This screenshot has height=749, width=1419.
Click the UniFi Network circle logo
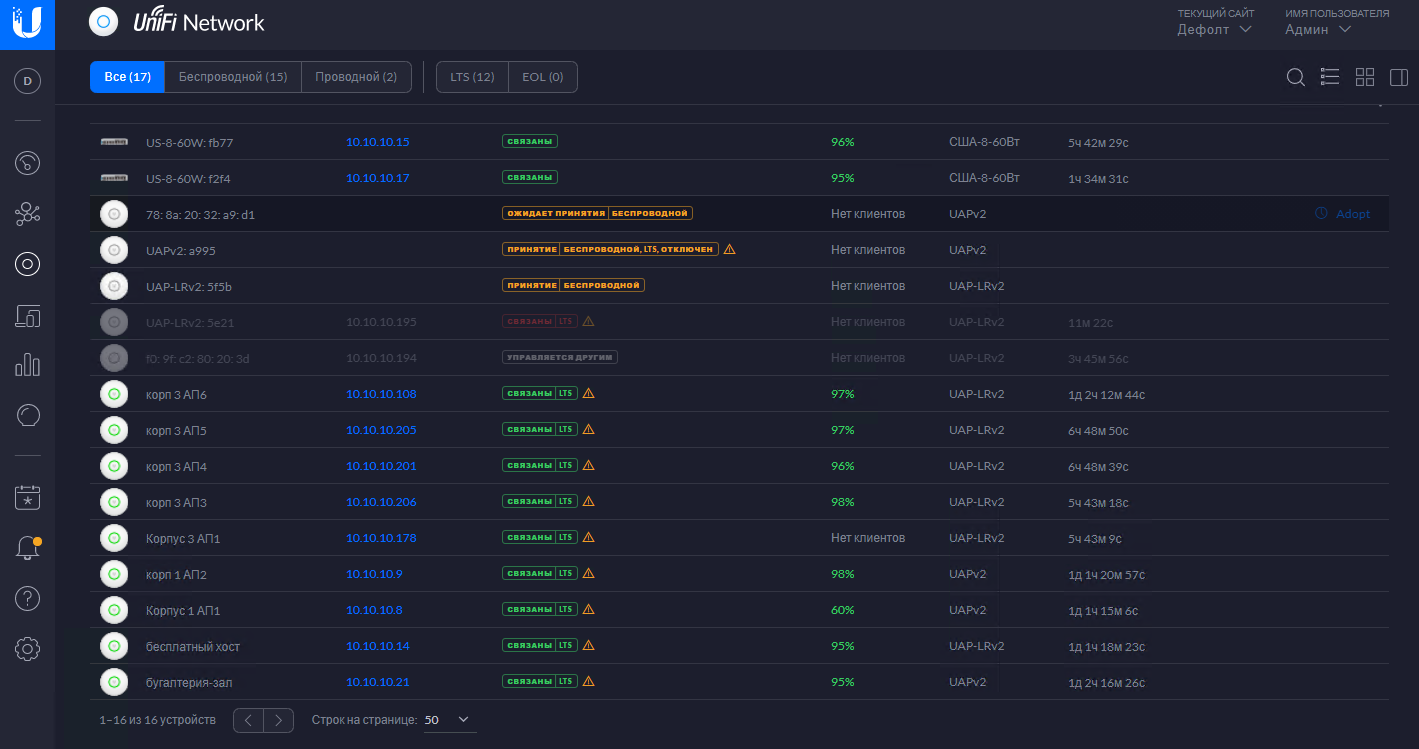pyautogui.click(x=103, y=21)
